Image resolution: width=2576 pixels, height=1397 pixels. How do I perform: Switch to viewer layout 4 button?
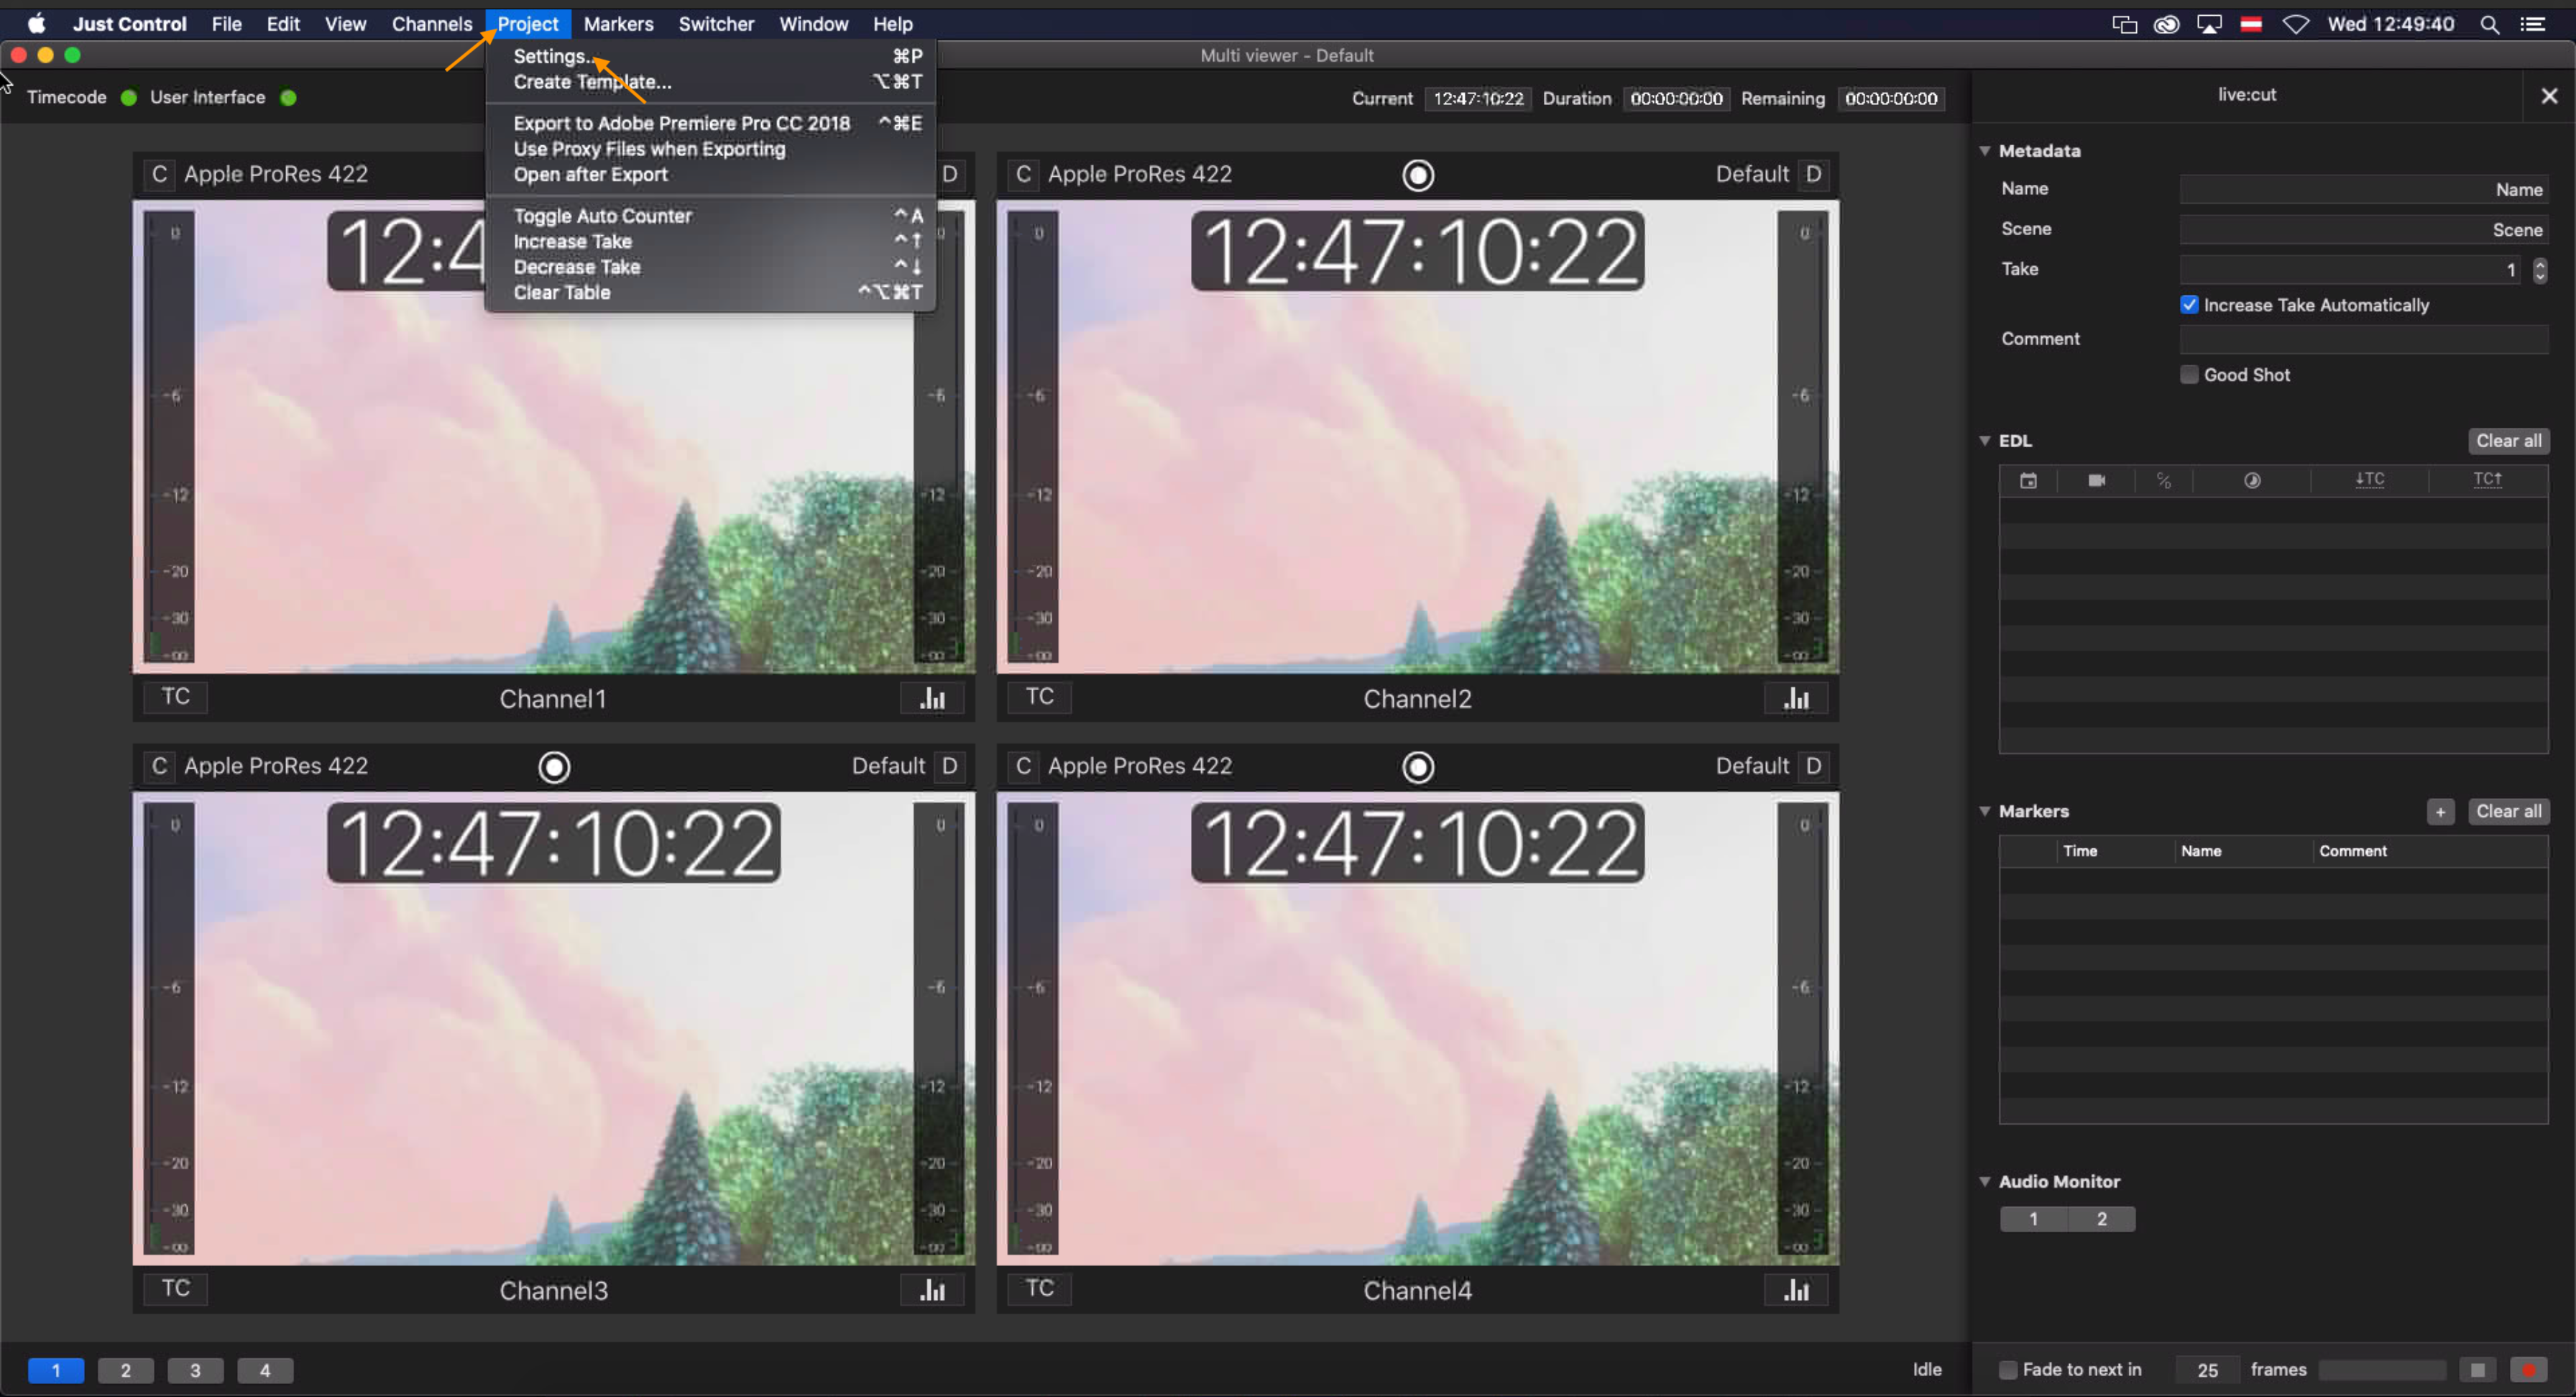[265, 1370]
